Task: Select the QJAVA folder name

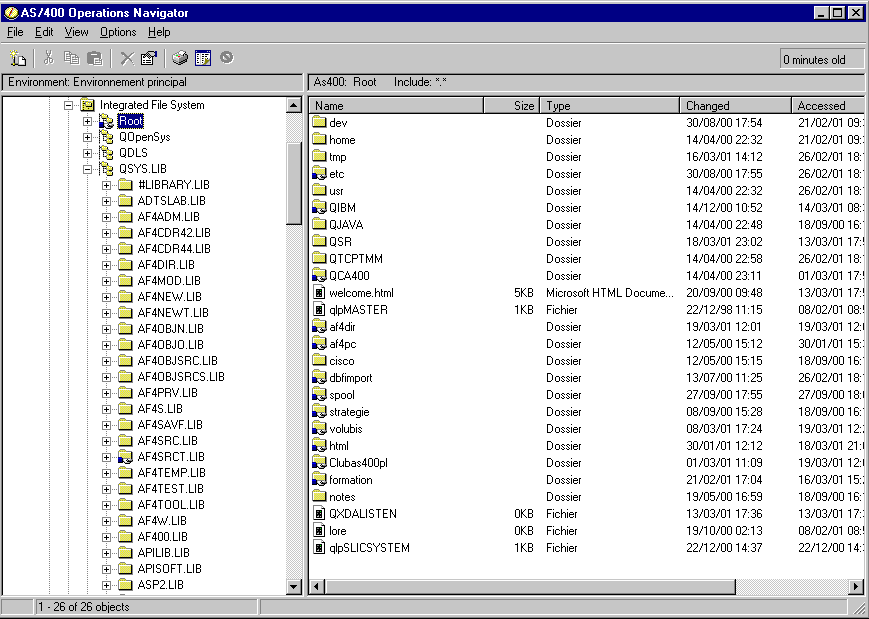Action: coord(346,224)
